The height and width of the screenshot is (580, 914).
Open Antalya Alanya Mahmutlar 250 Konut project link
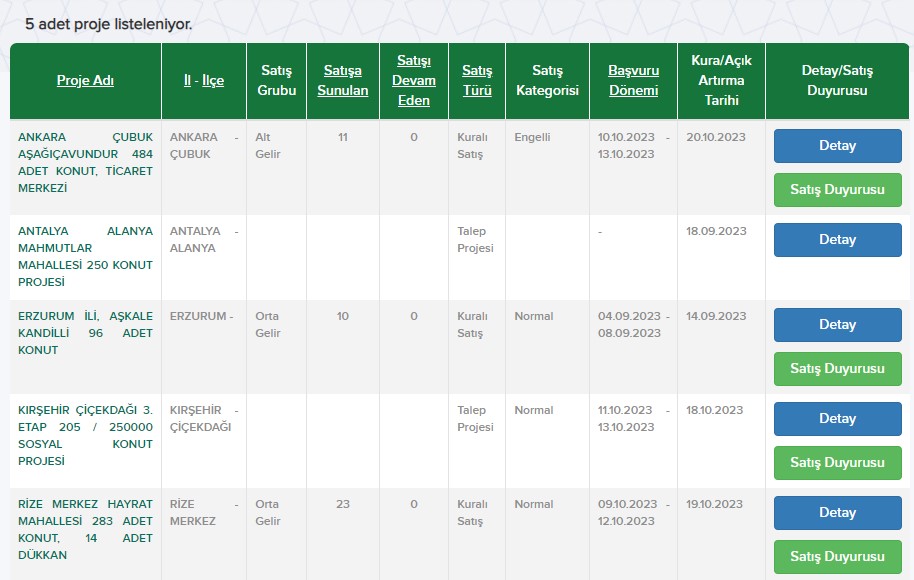(x=85, y=256)
